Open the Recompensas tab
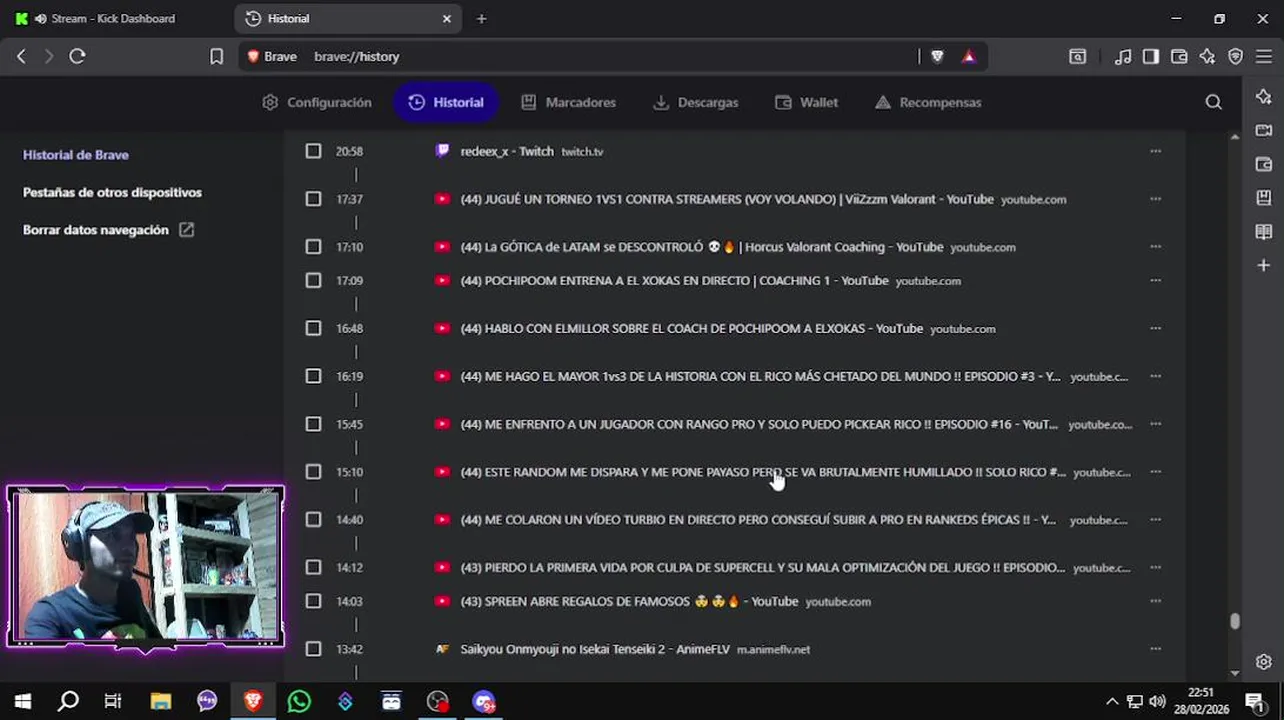This screenshot has width=1284, height=720. point(928,102)
